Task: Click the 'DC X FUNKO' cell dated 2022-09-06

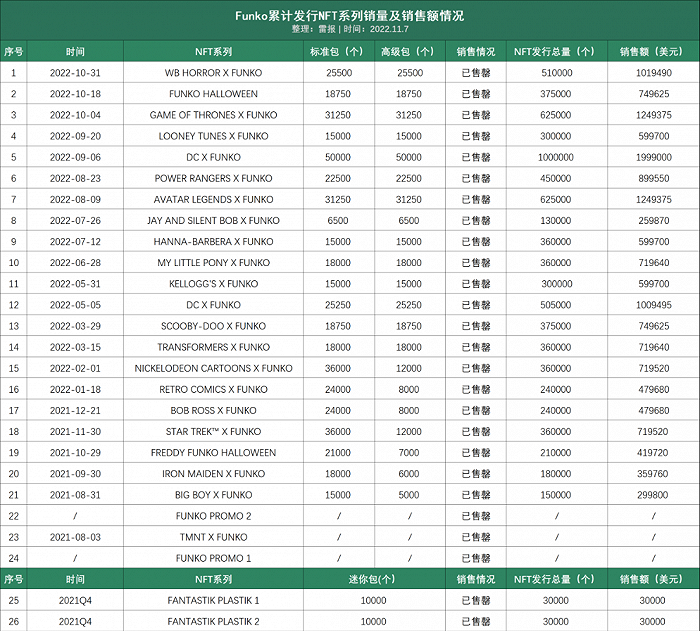Action: 213,157
